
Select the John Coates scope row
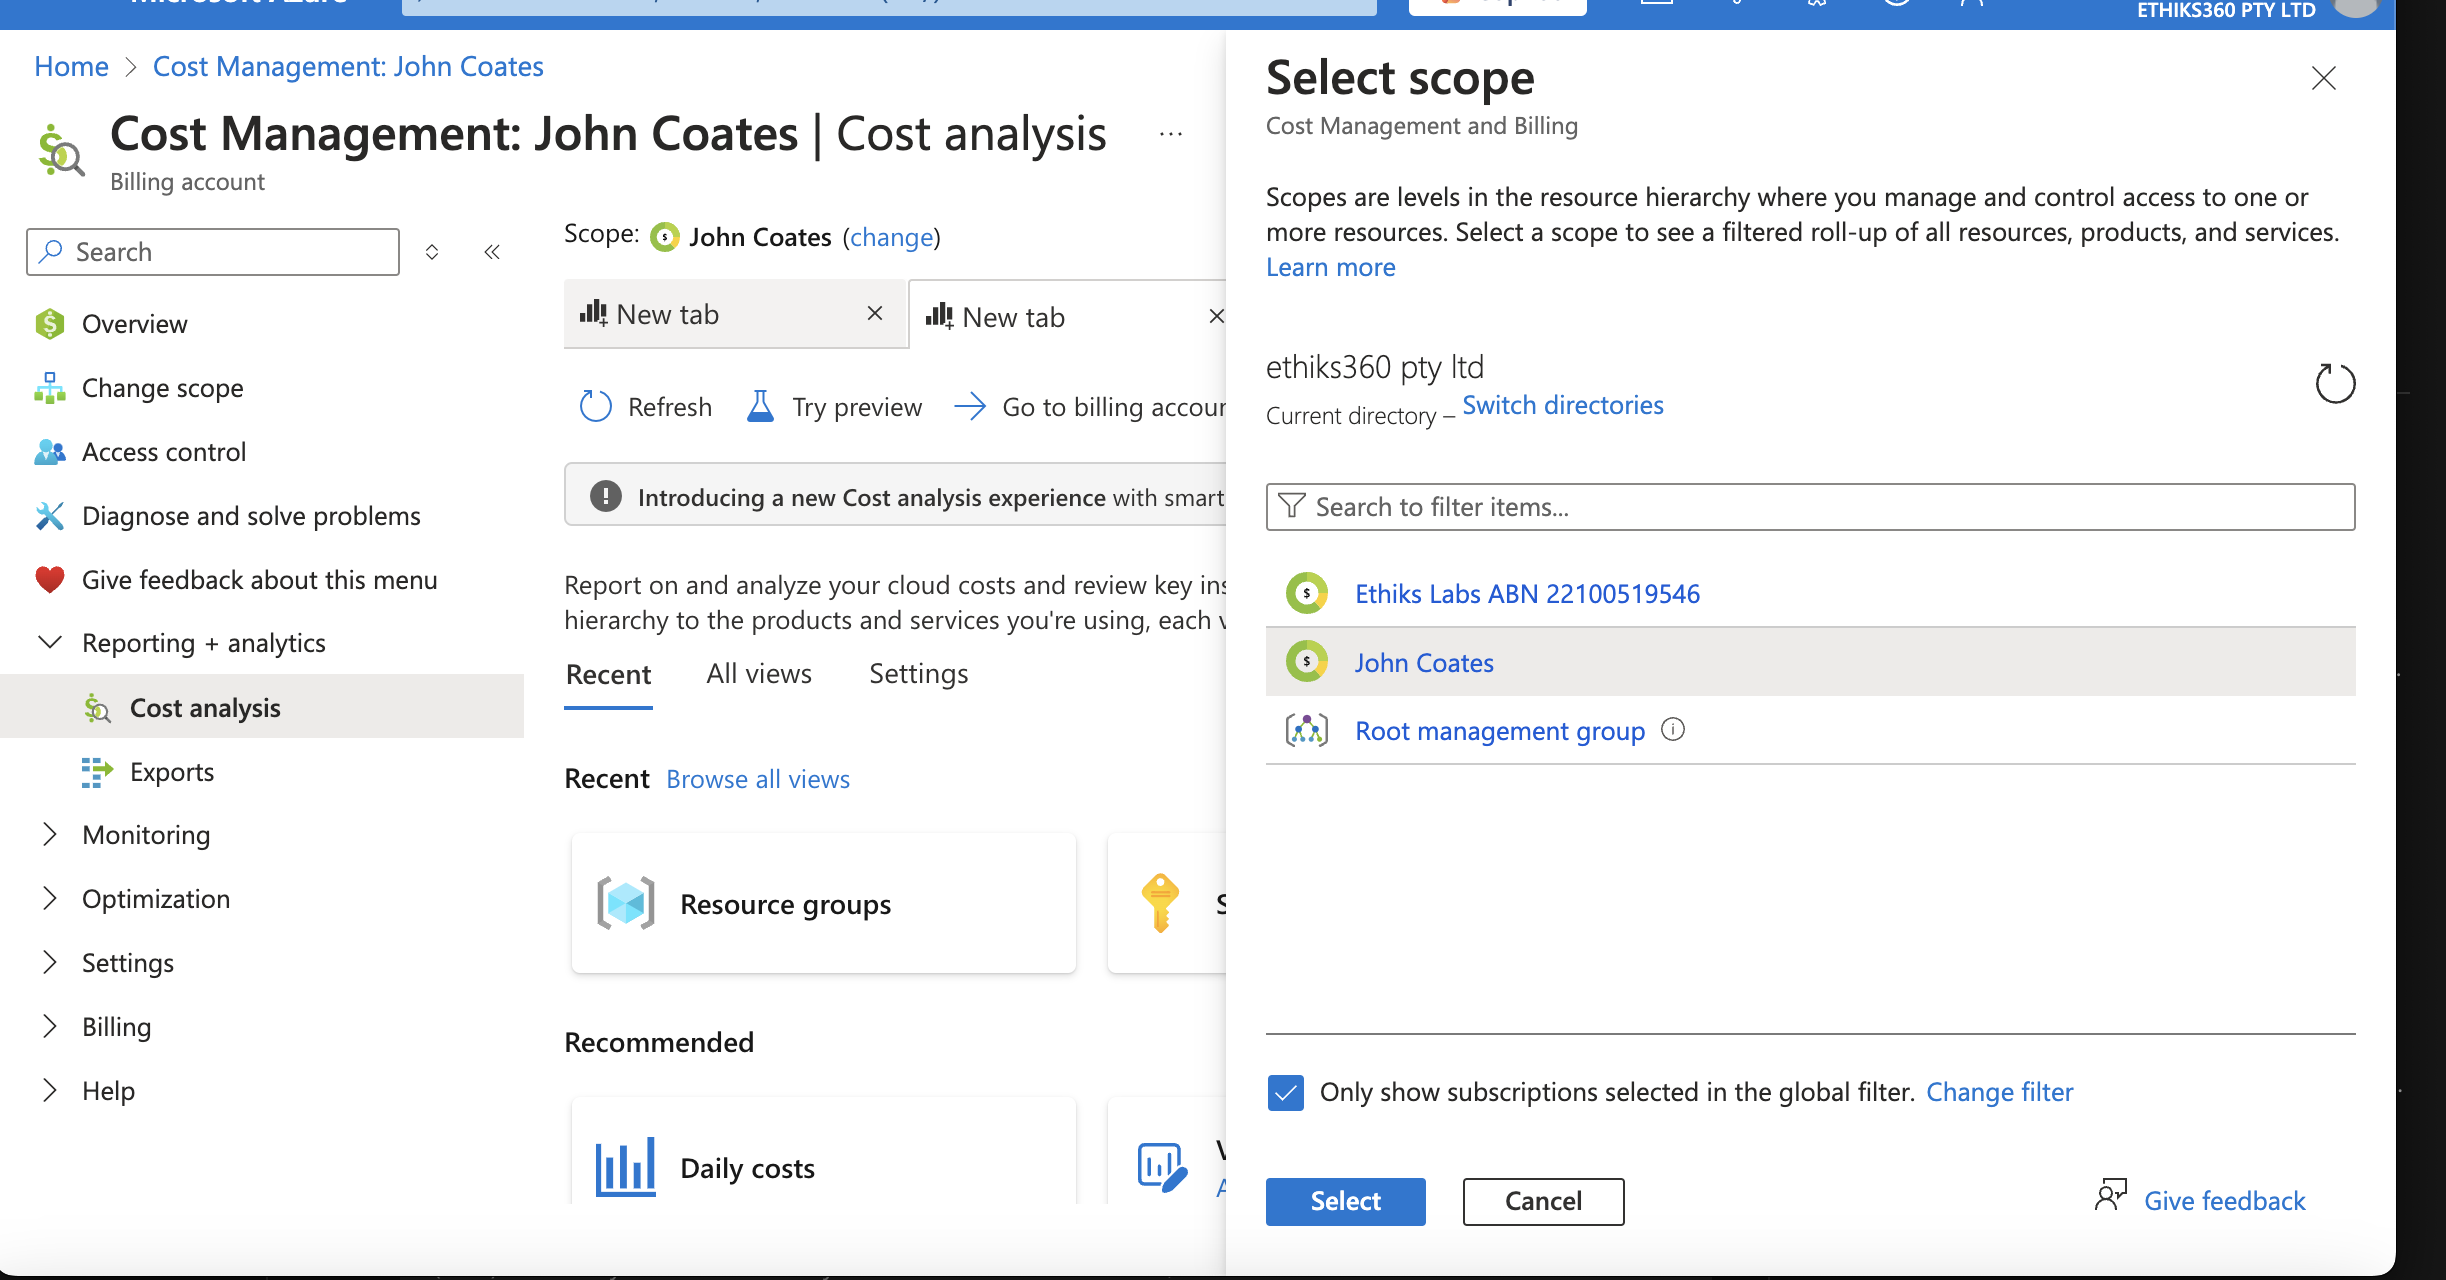1810,662
